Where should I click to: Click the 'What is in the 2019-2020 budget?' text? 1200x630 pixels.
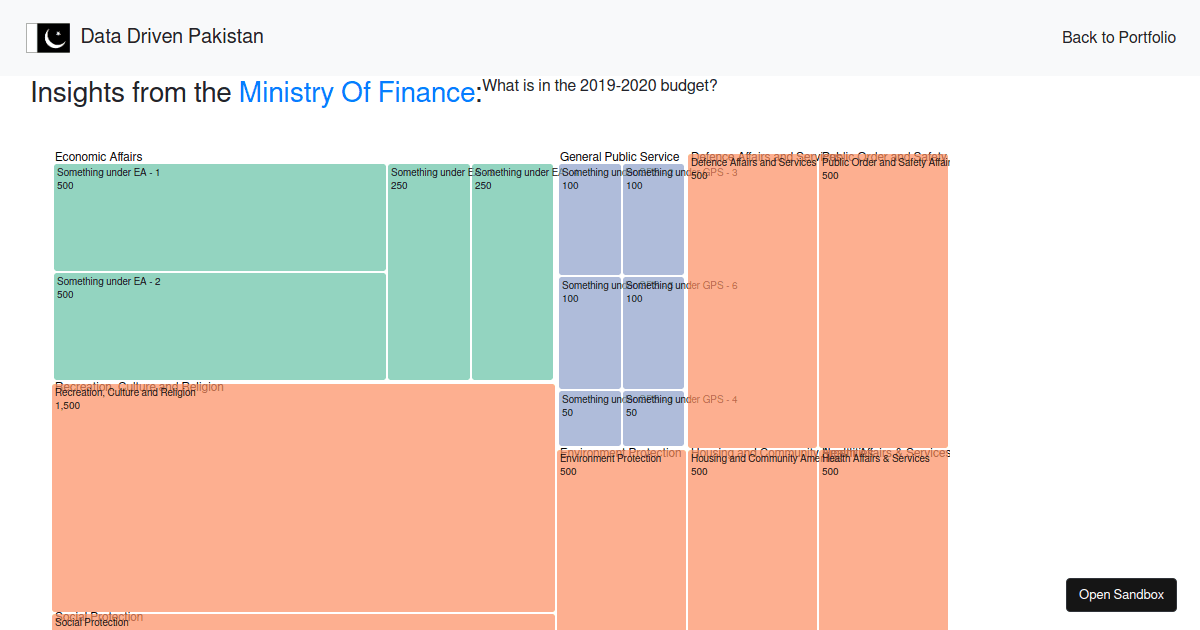tap(600, 85)
